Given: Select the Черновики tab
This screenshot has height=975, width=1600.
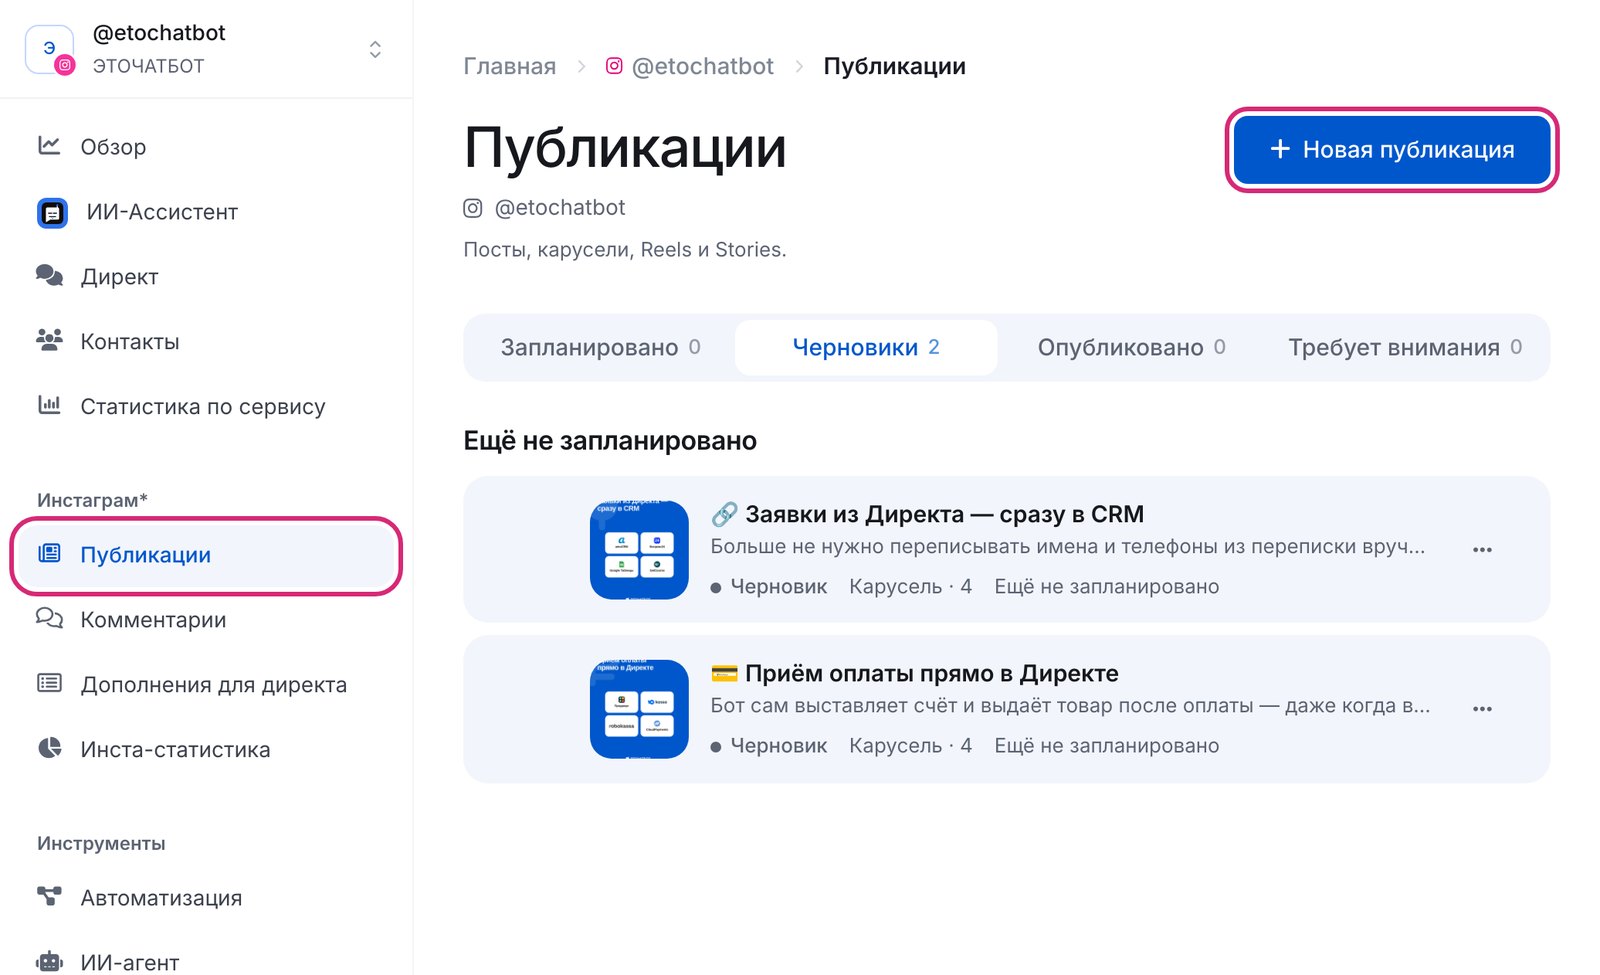Looking at the screenshot, I should tap(866, 347).
